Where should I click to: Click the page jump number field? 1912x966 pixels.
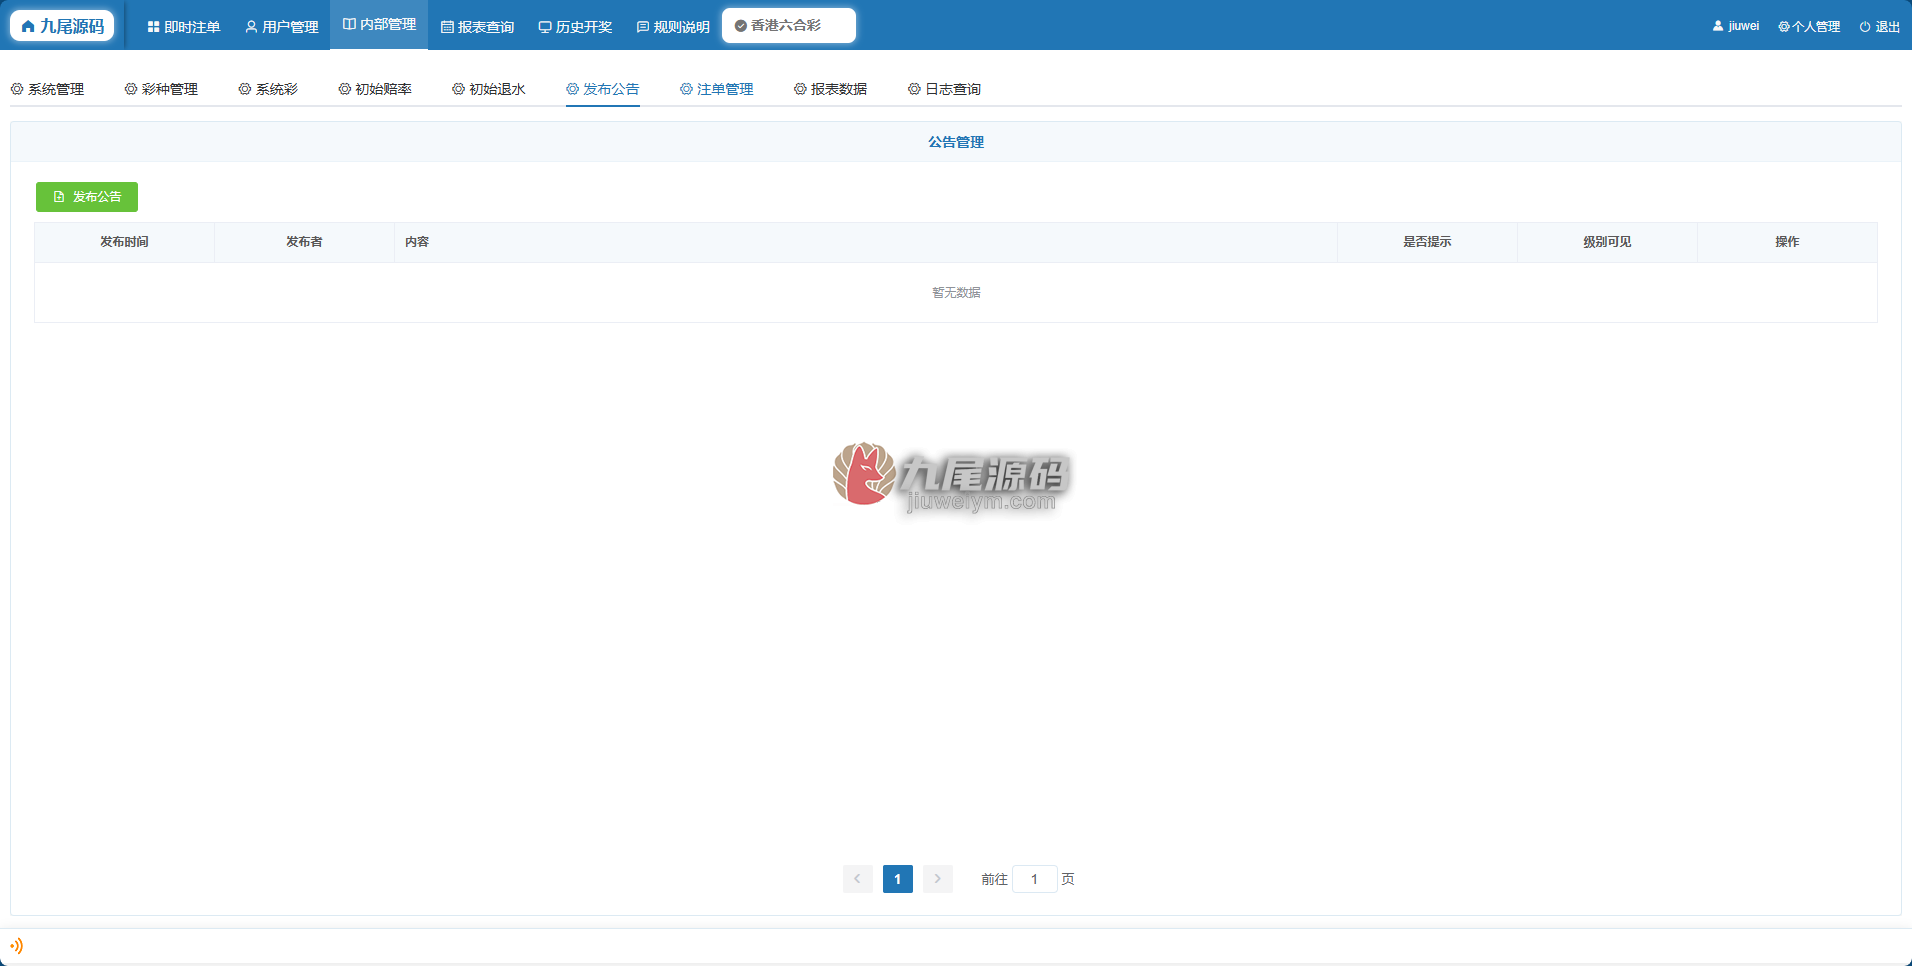1034,879
